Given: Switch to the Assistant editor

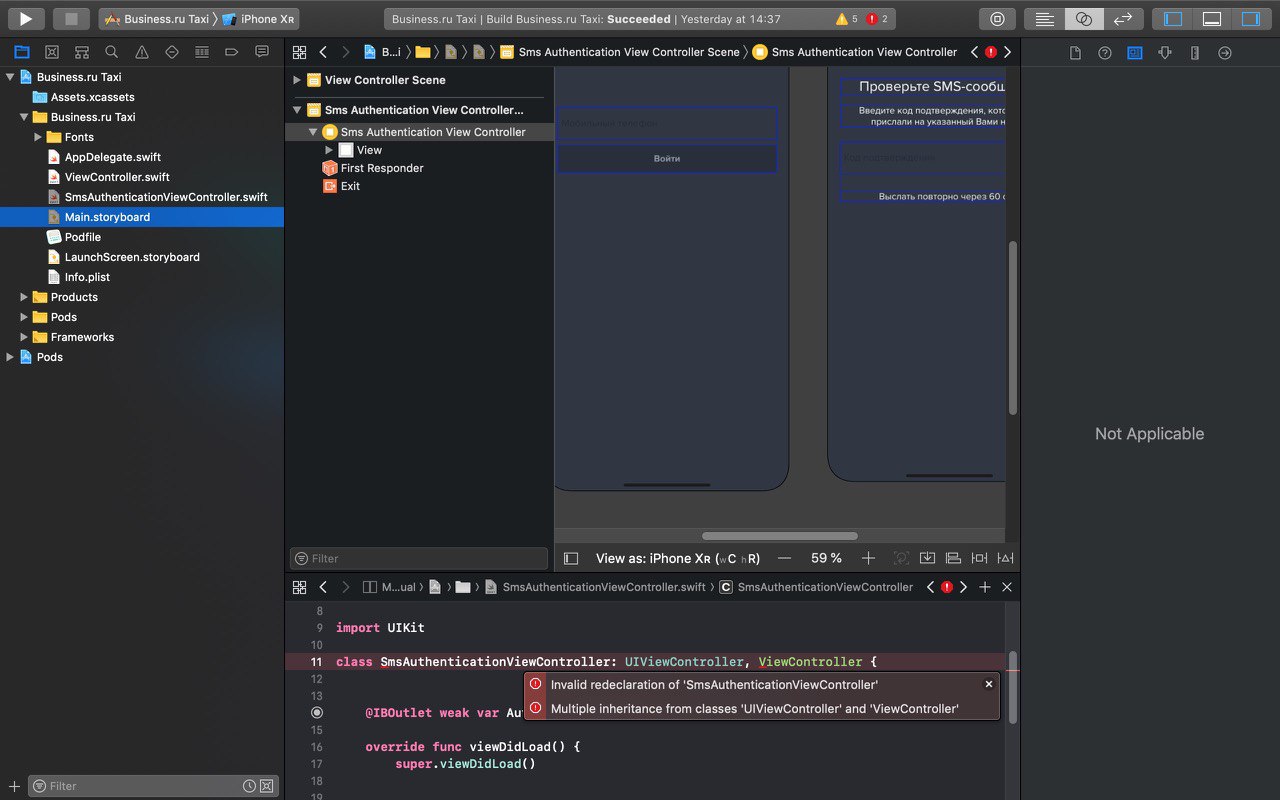Looking at the screenshot, I should (1083, 18).
